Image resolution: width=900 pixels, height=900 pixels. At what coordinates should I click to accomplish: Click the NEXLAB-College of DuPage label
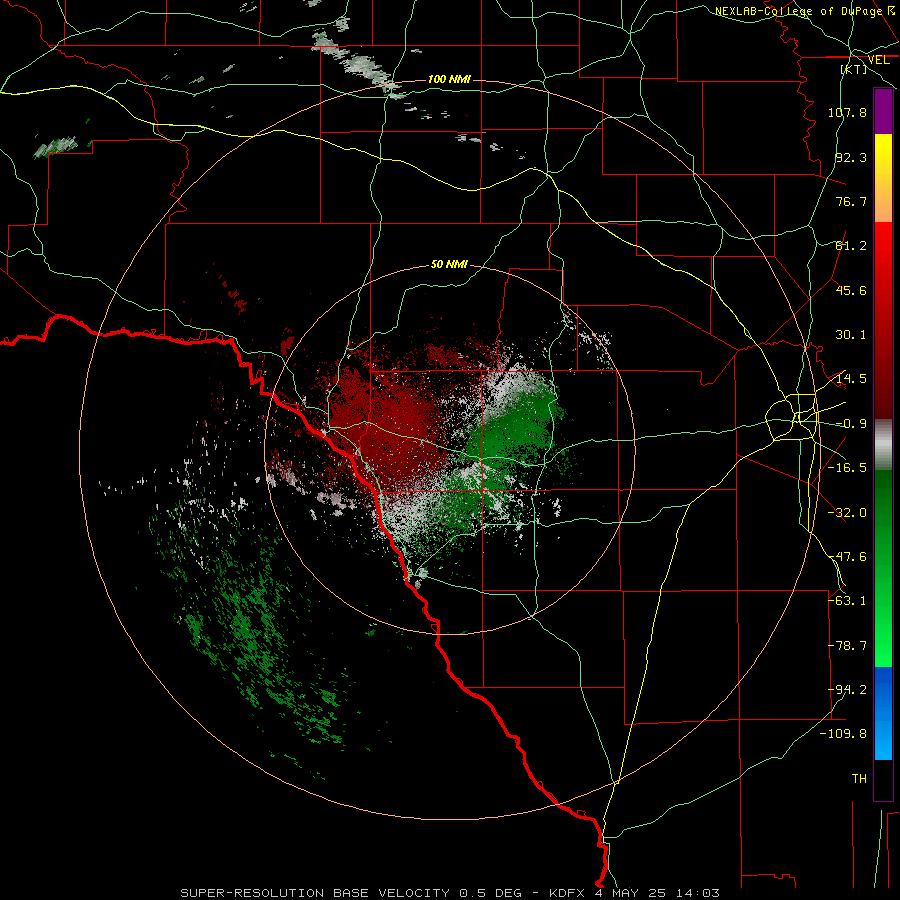tap(807, 11)
